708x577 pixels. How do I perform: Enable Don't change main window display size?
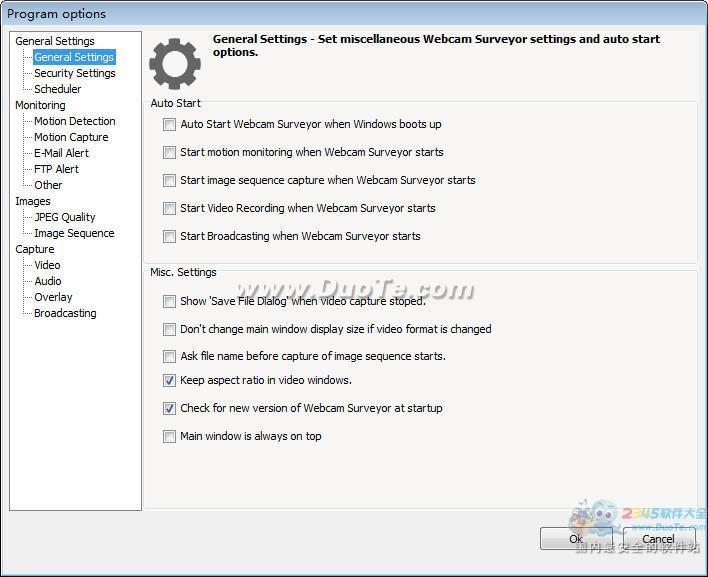point(169,330)
